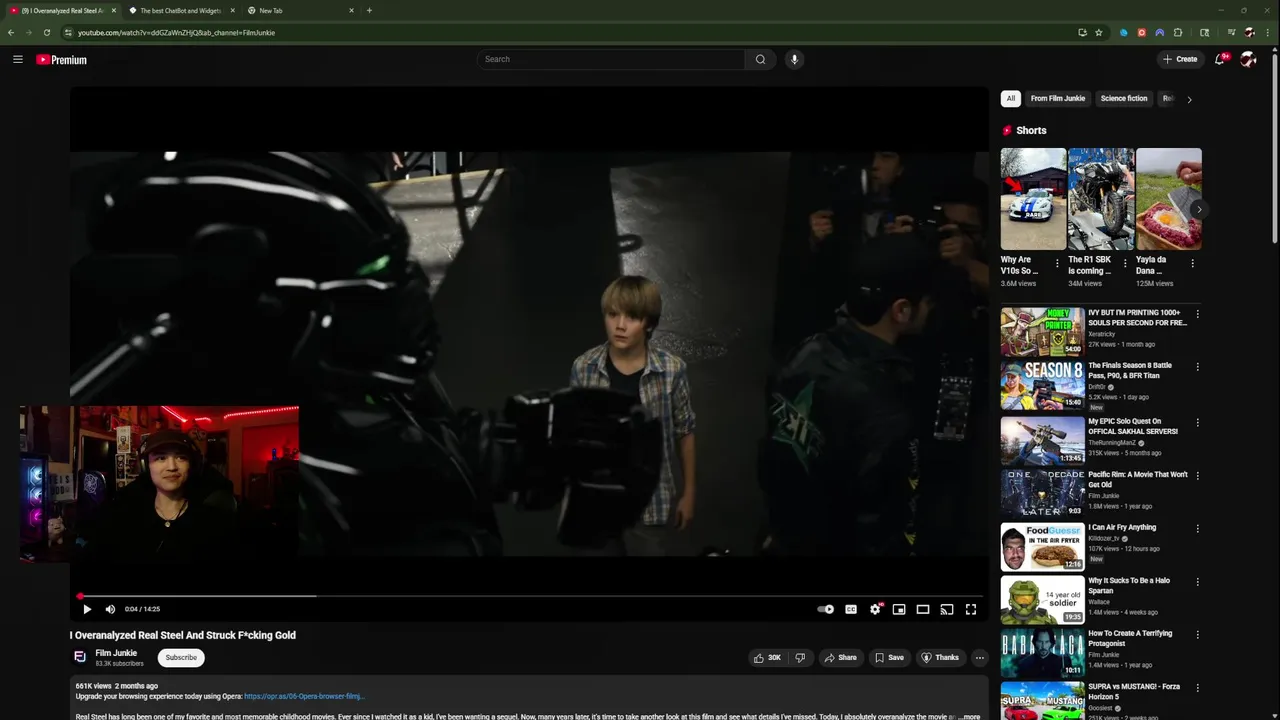This screenshot has height=720, width=1280.
Task: Cast the video to a TV
Action: point(947,609)
